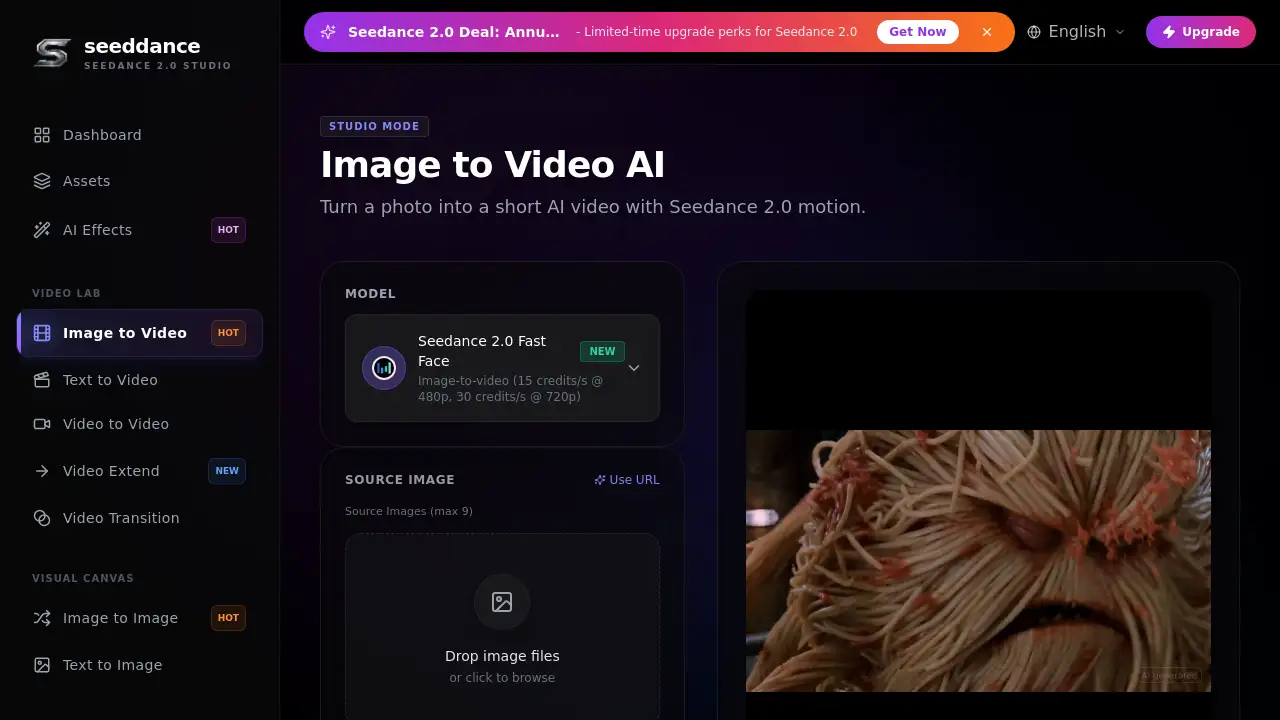1280x720 pixels.
Task: Click the STUDIO MODE badge
Action: [374, 127]
